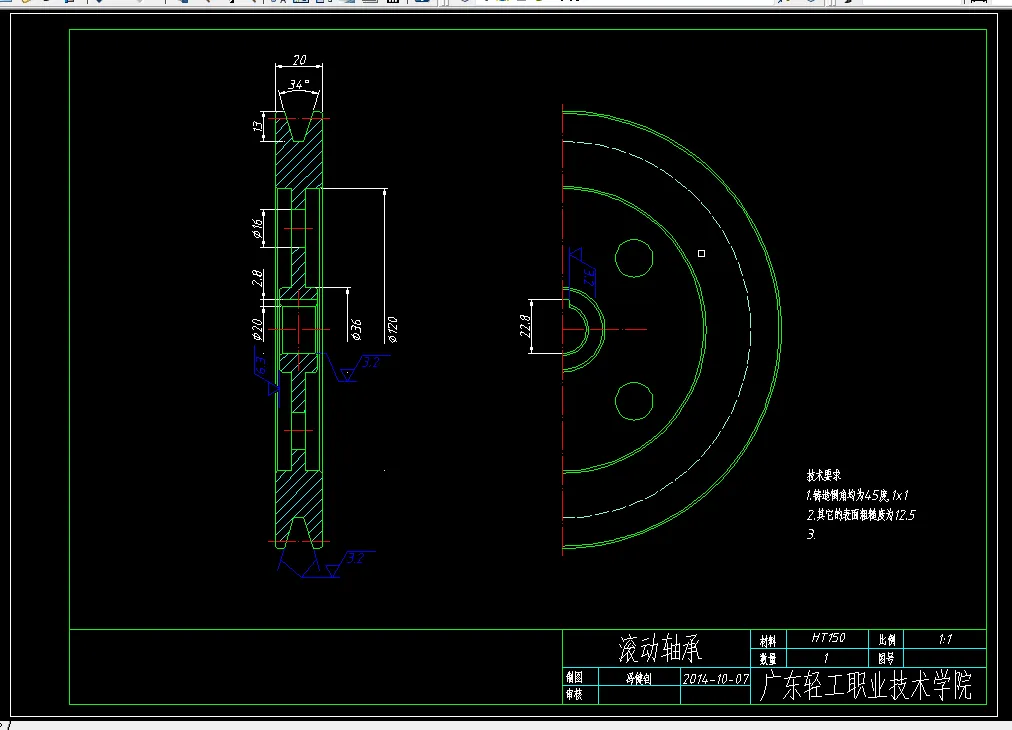
Task: Pick the 22.8 keyway dimension text
Action: click(x=525, y=327)
